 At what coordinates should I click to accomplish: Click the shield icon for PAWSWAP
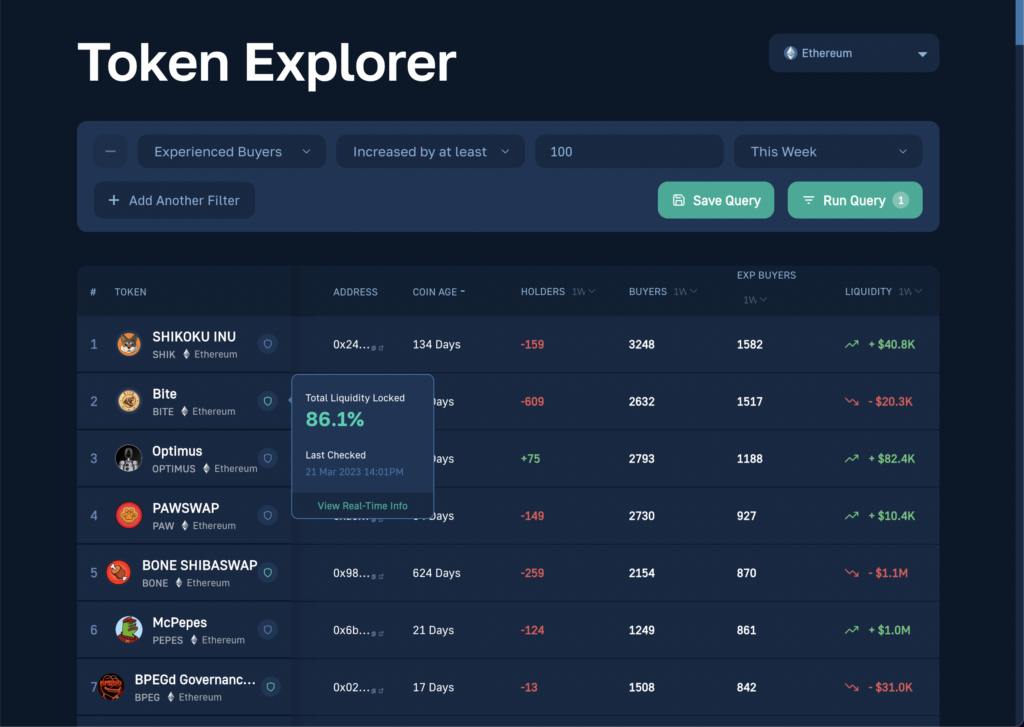tap(268, 515)
